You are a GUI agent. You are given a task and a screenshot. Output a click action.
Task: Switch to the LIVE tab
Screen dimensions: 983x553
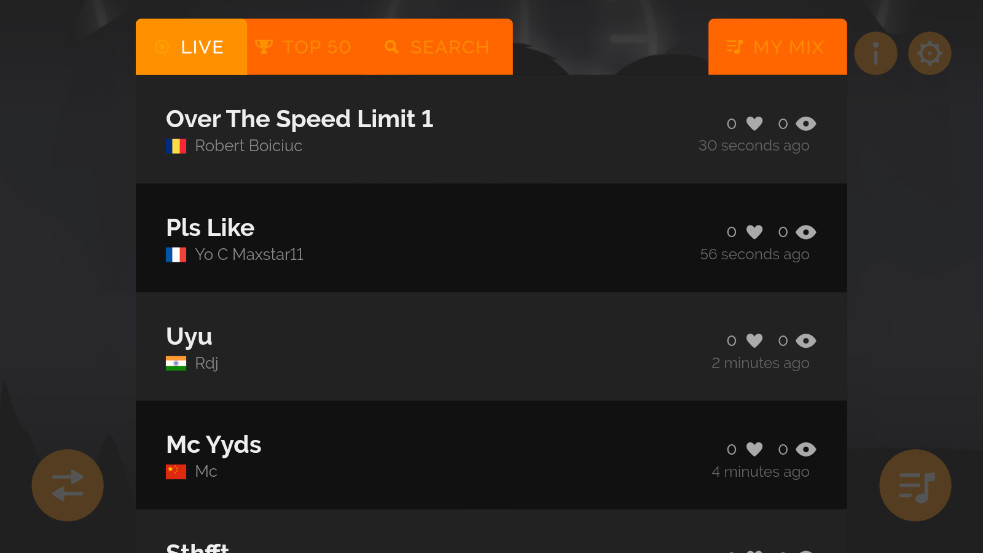click(x=191, y=47)
